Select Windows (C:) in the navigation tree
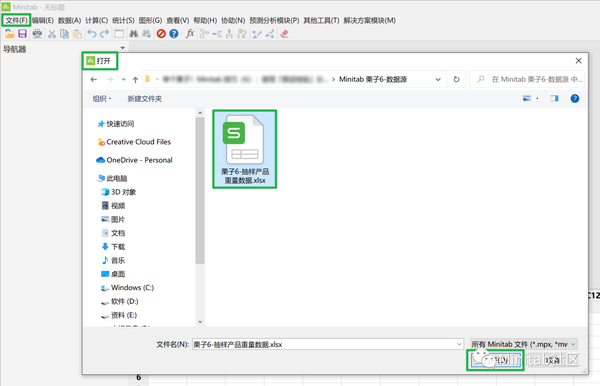The width and height of the screenshot is (600, 386). click(128, 288)
